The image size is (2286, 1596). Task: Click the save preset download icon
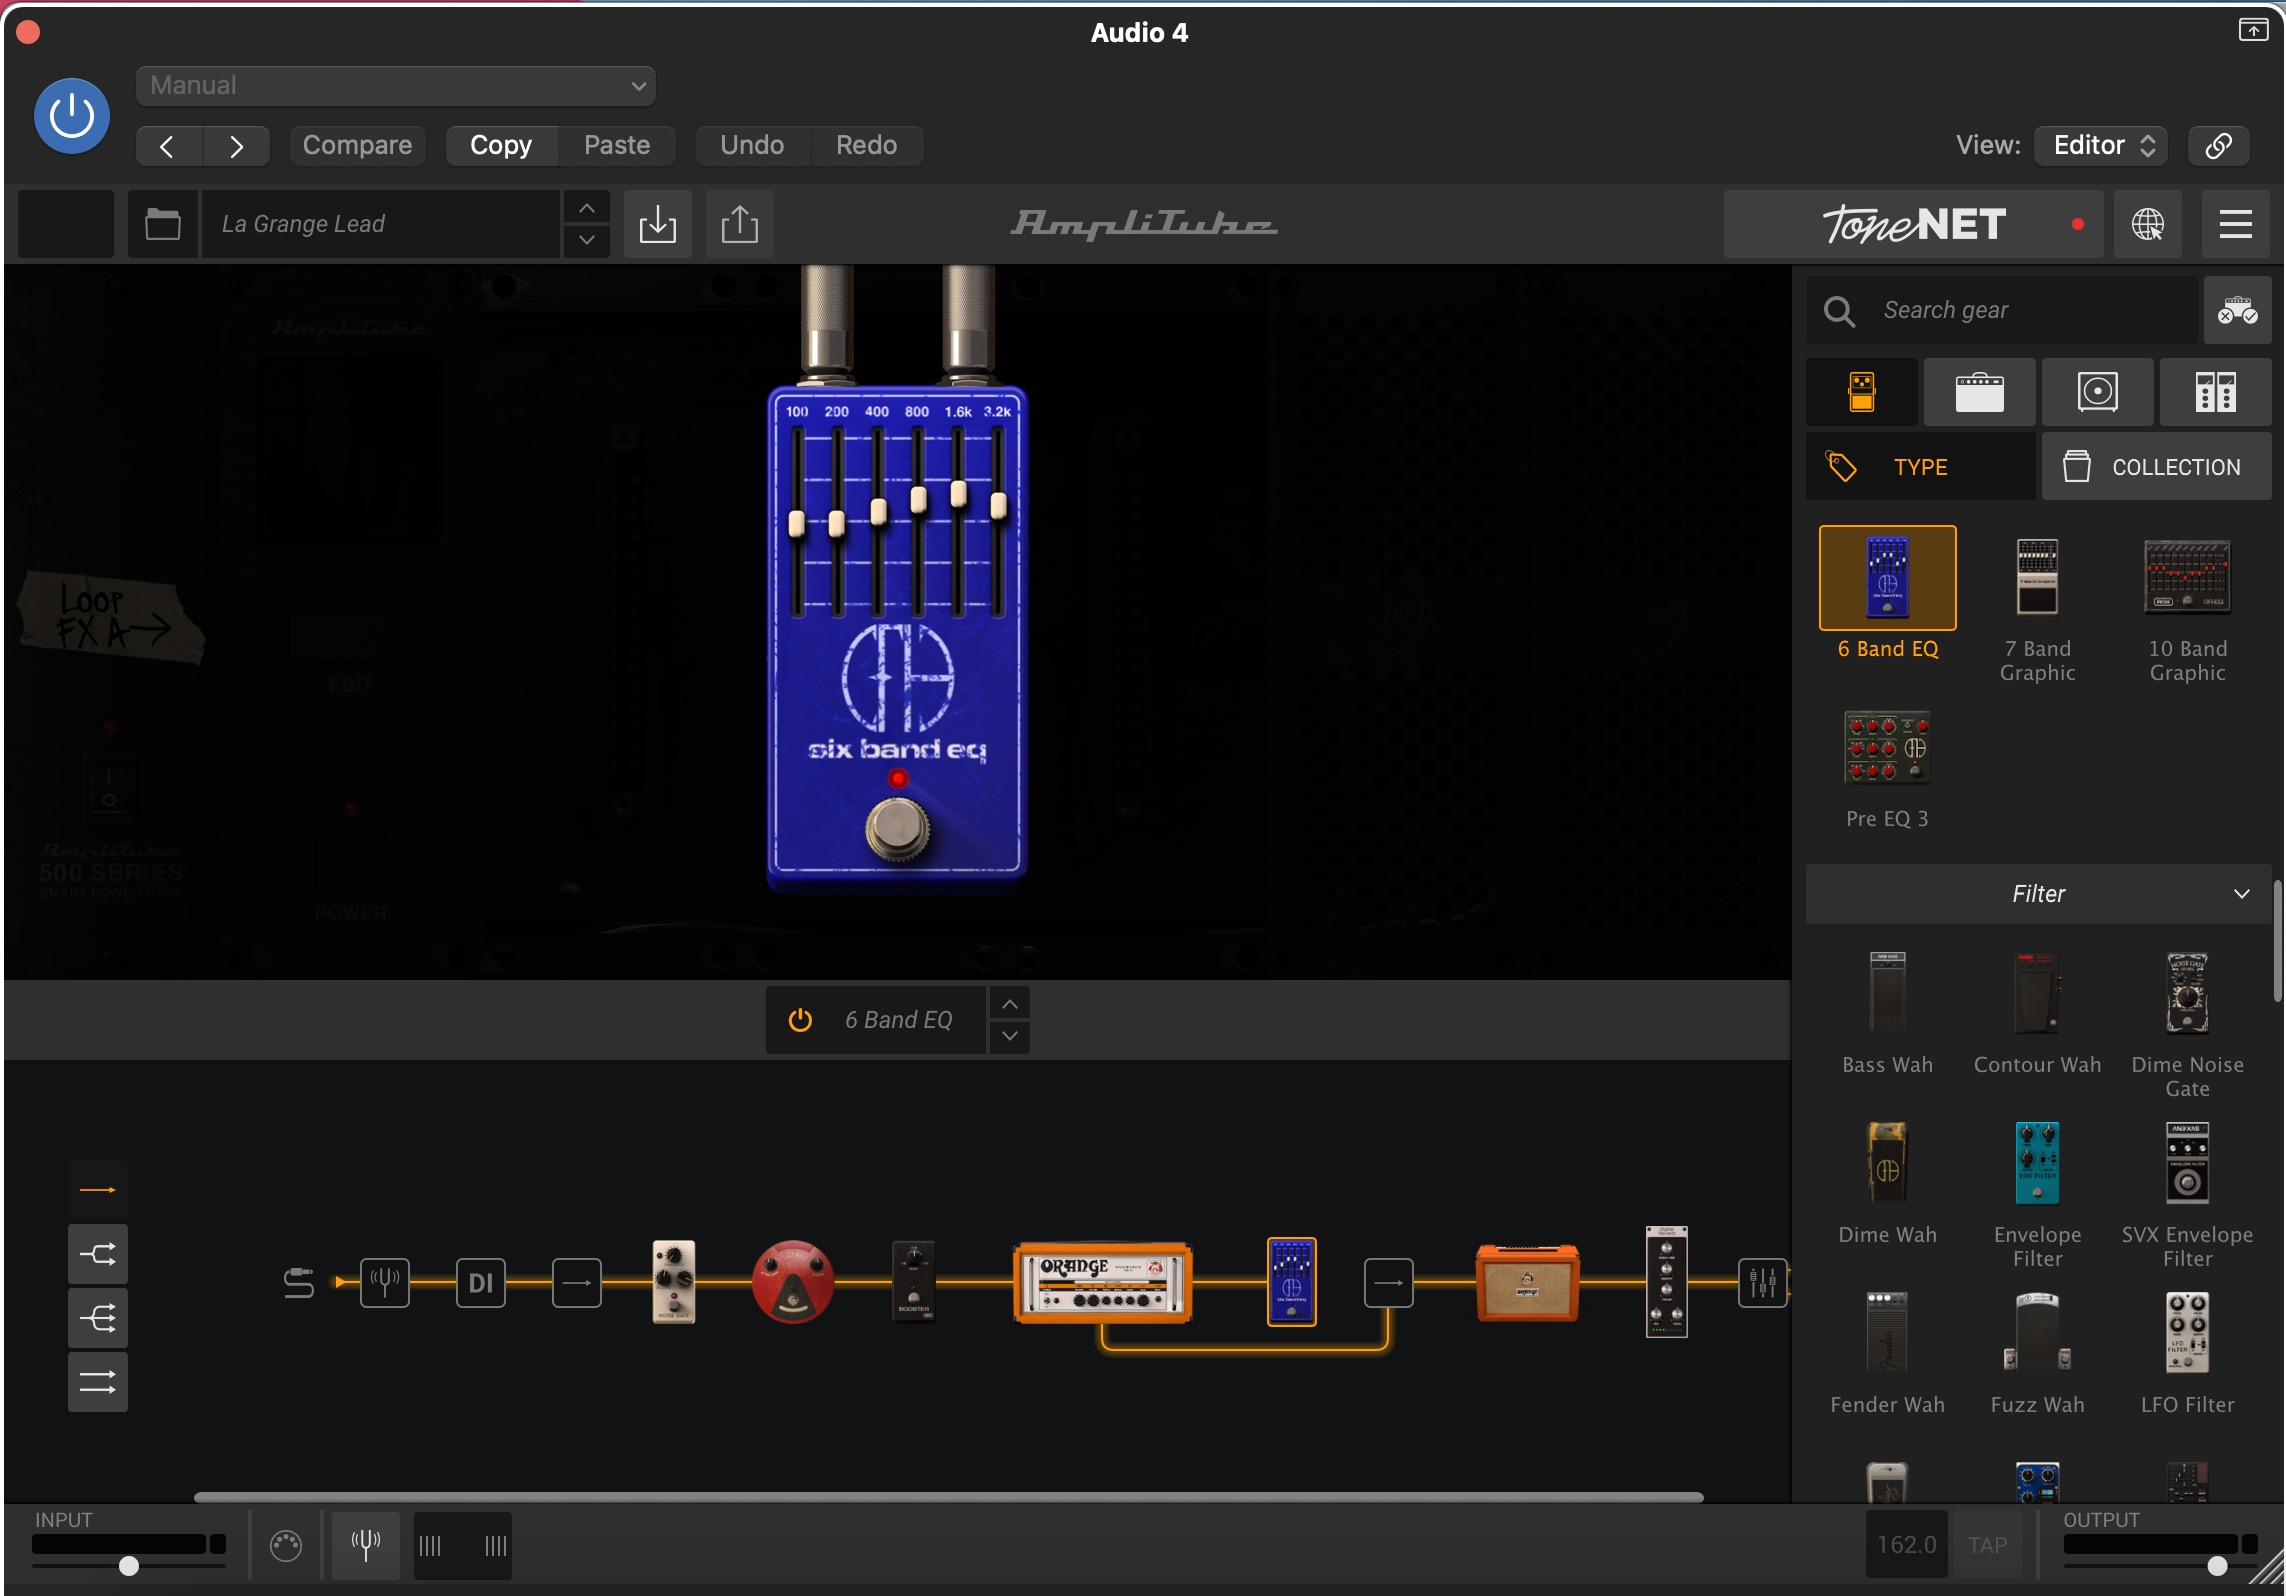658,224
